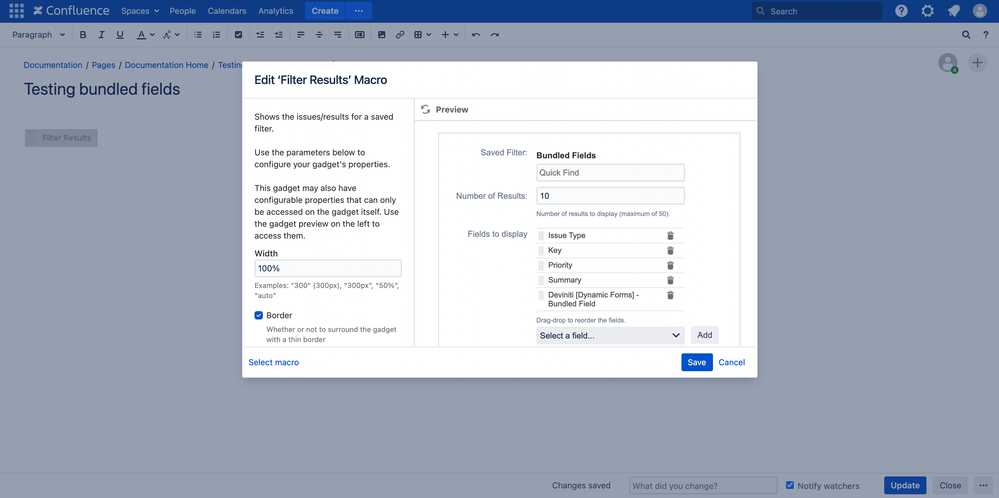
Task: Open the notifications icon
Action: [x=954, y=11]
